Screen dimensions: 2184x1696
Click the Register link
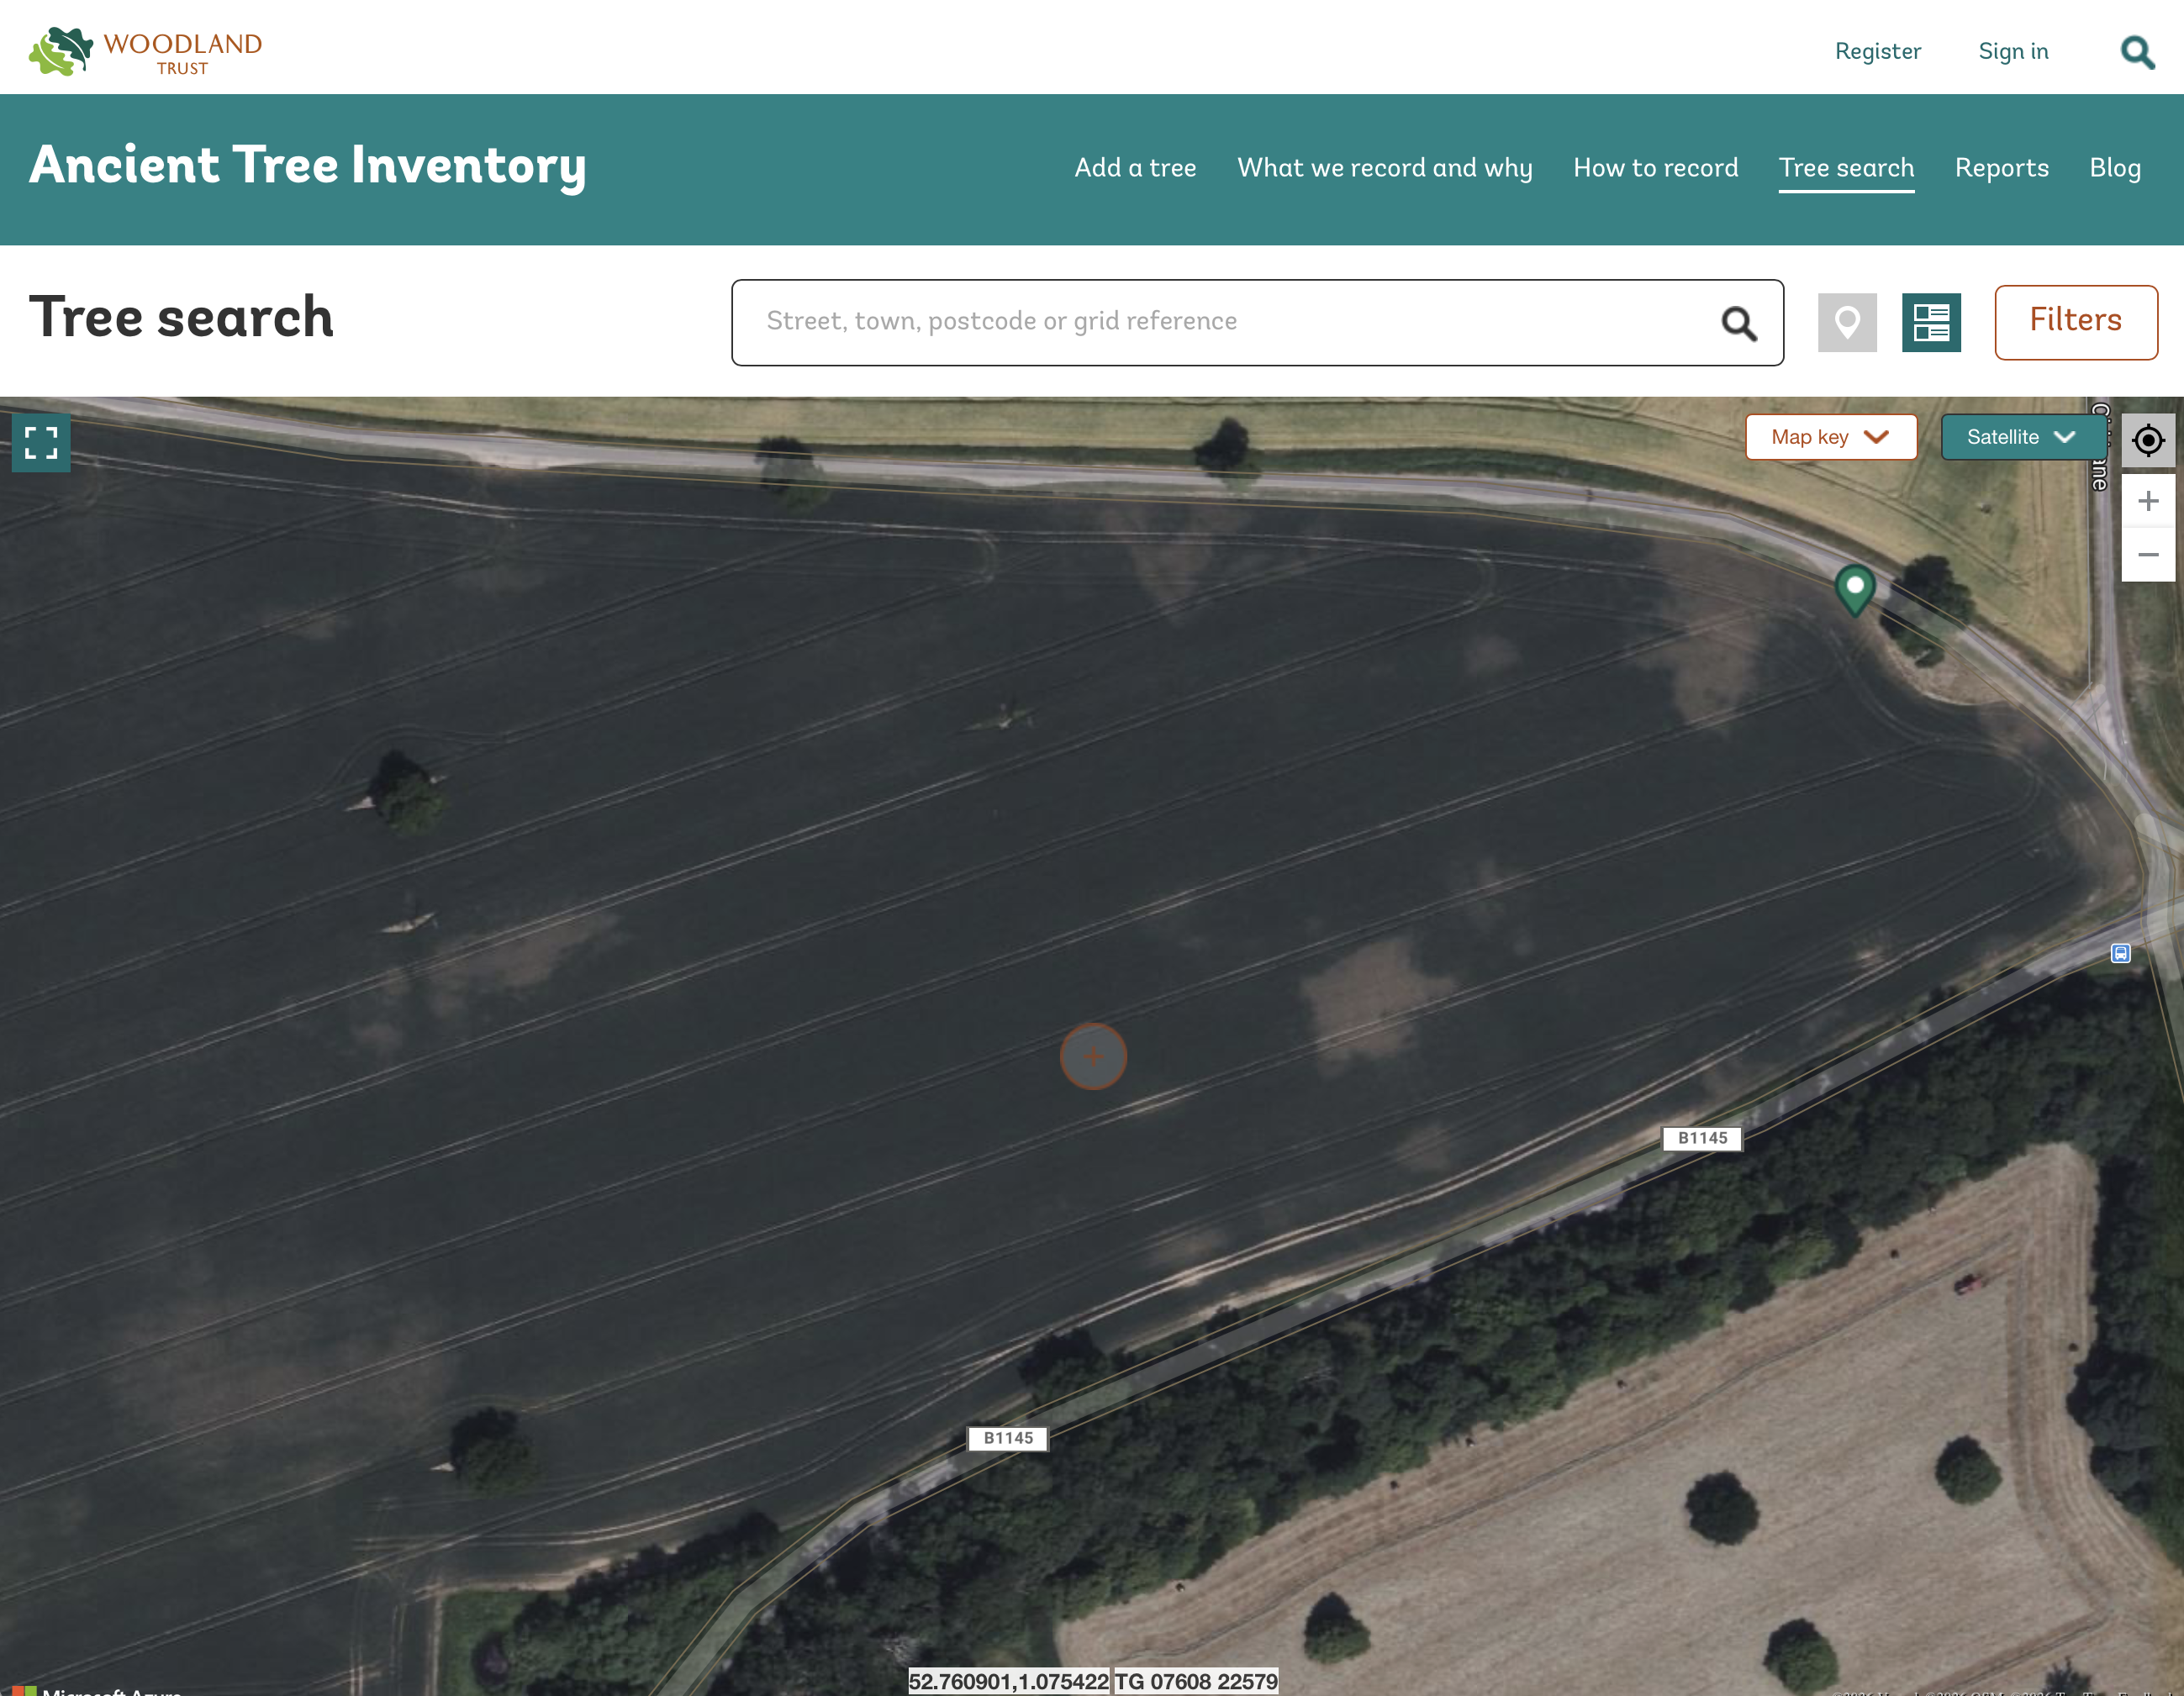pos(1877,52)
